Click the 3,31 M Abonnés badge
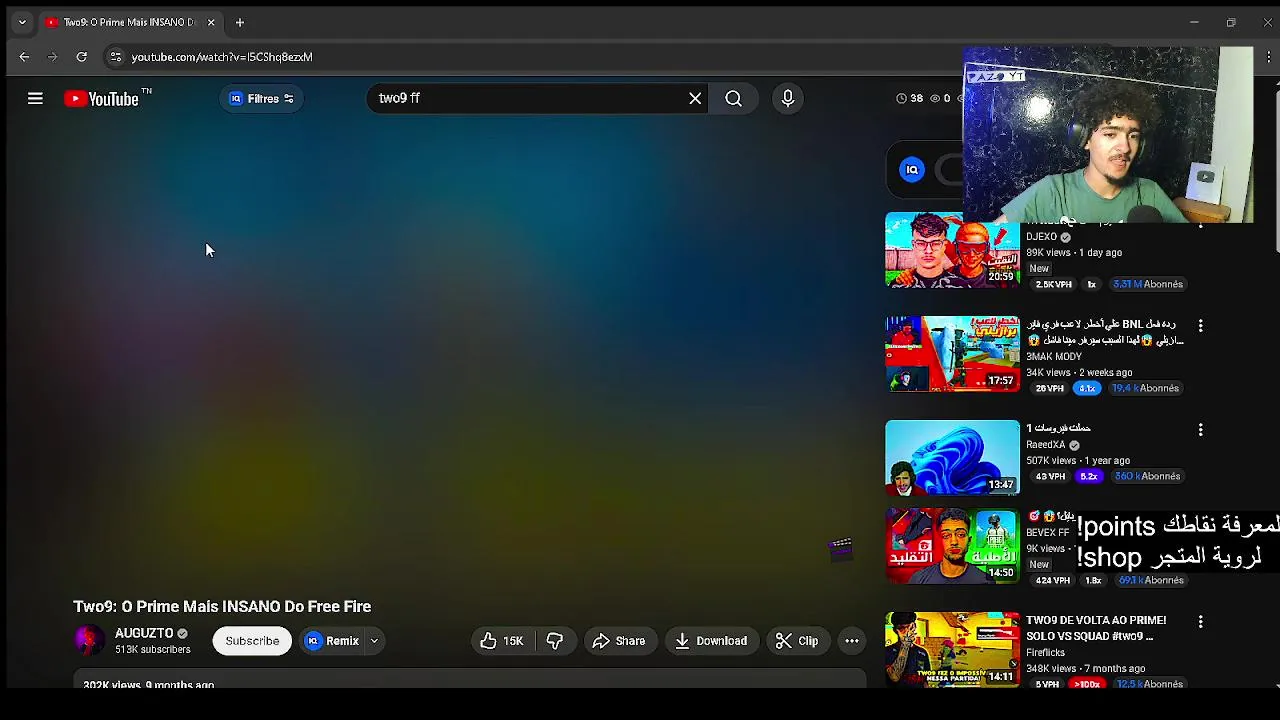 coord(1148,284)
